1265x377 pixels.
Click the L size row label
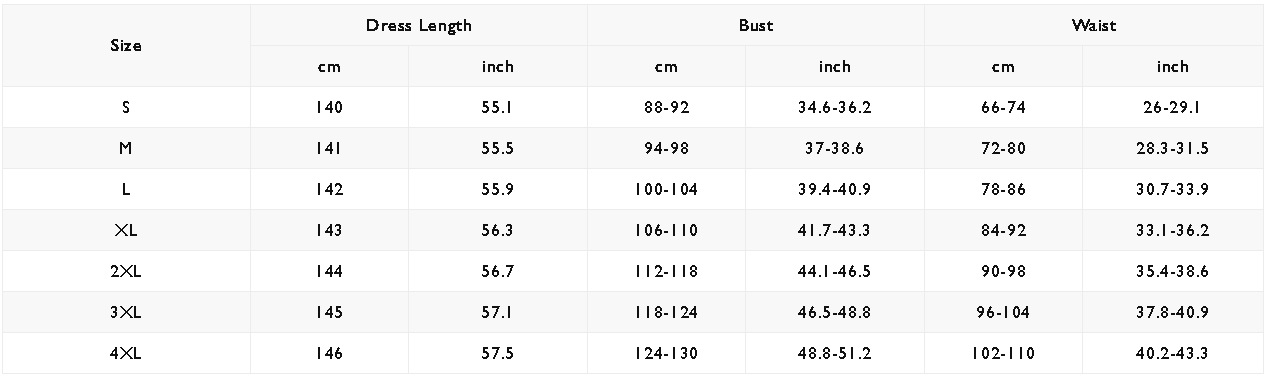point(126,189)
